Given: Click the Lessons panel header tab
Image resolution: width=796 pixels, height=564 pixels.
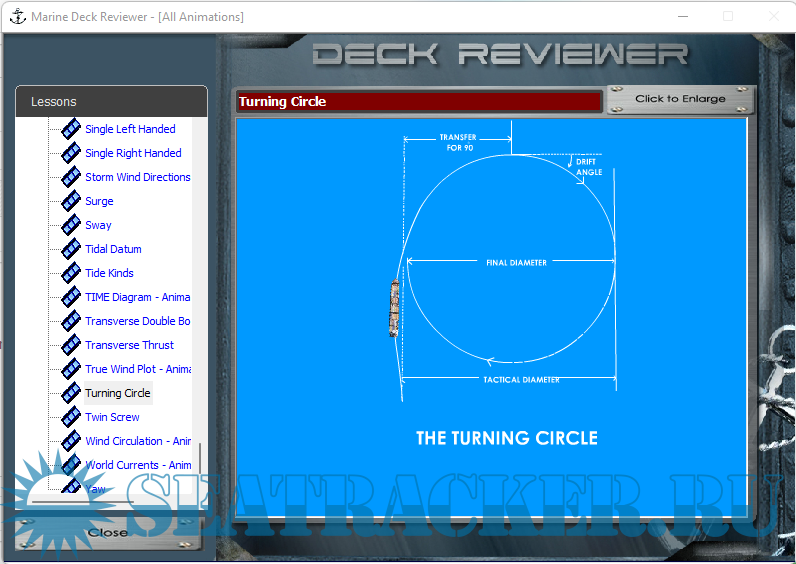Looking at the screenshot, I should [x=111, y=102].
